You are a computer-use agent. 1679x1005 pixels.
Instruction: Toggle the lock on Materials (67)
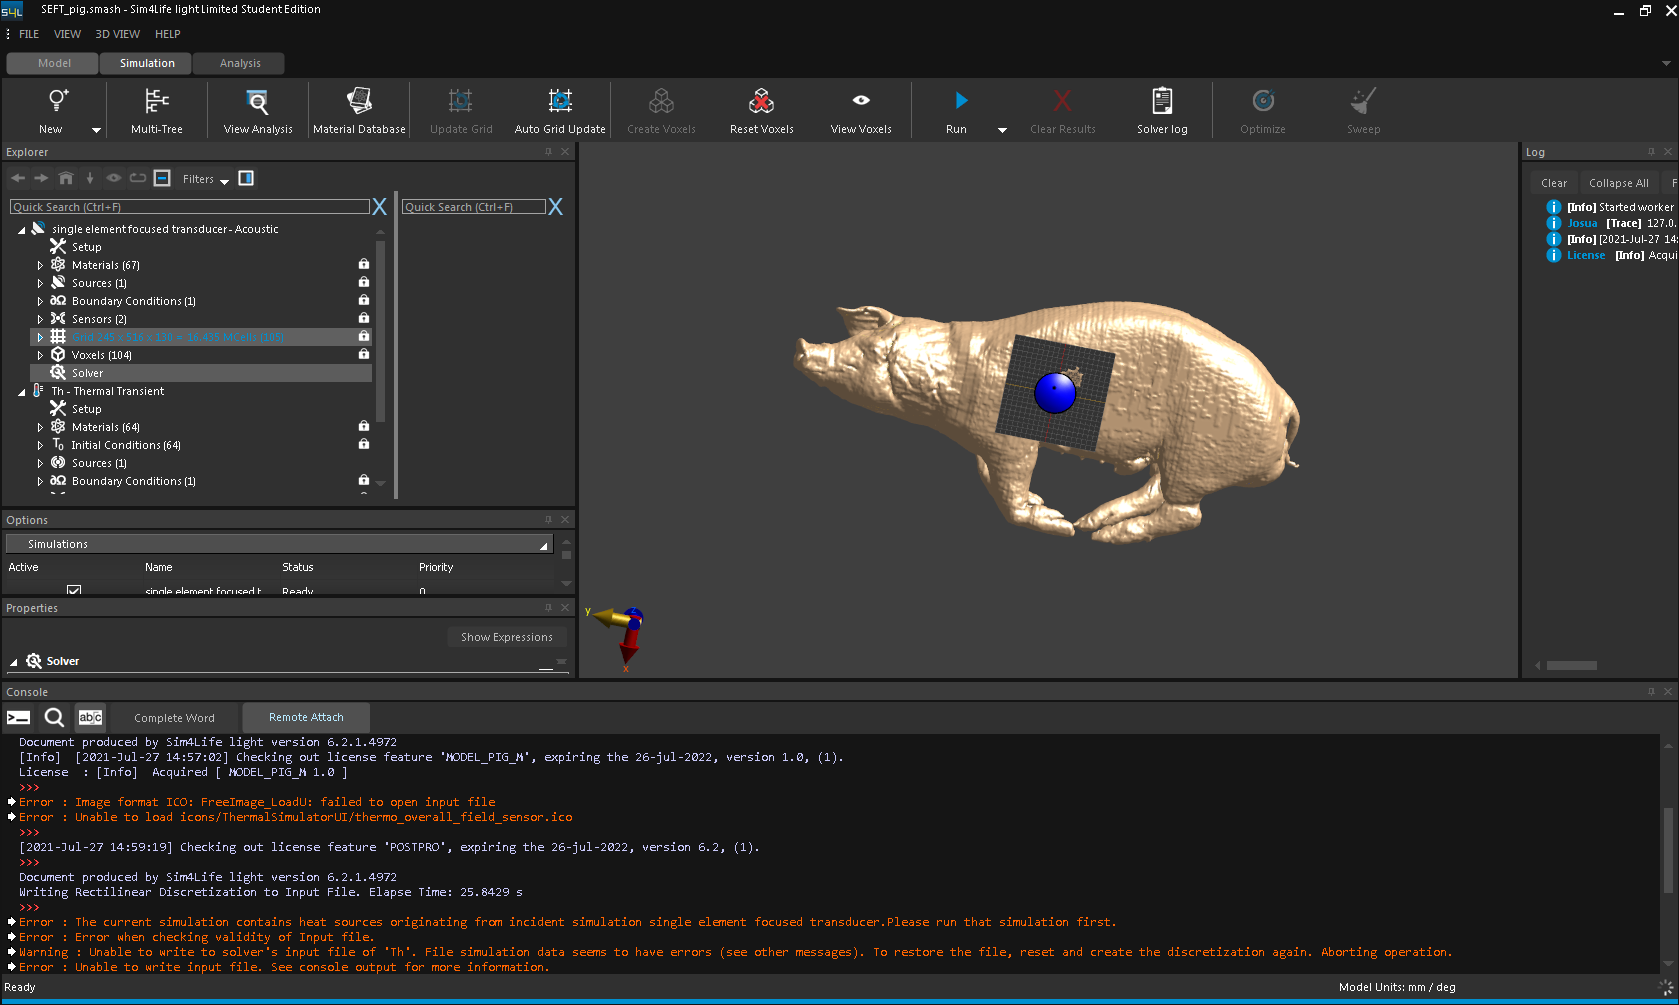coord(364,264)
